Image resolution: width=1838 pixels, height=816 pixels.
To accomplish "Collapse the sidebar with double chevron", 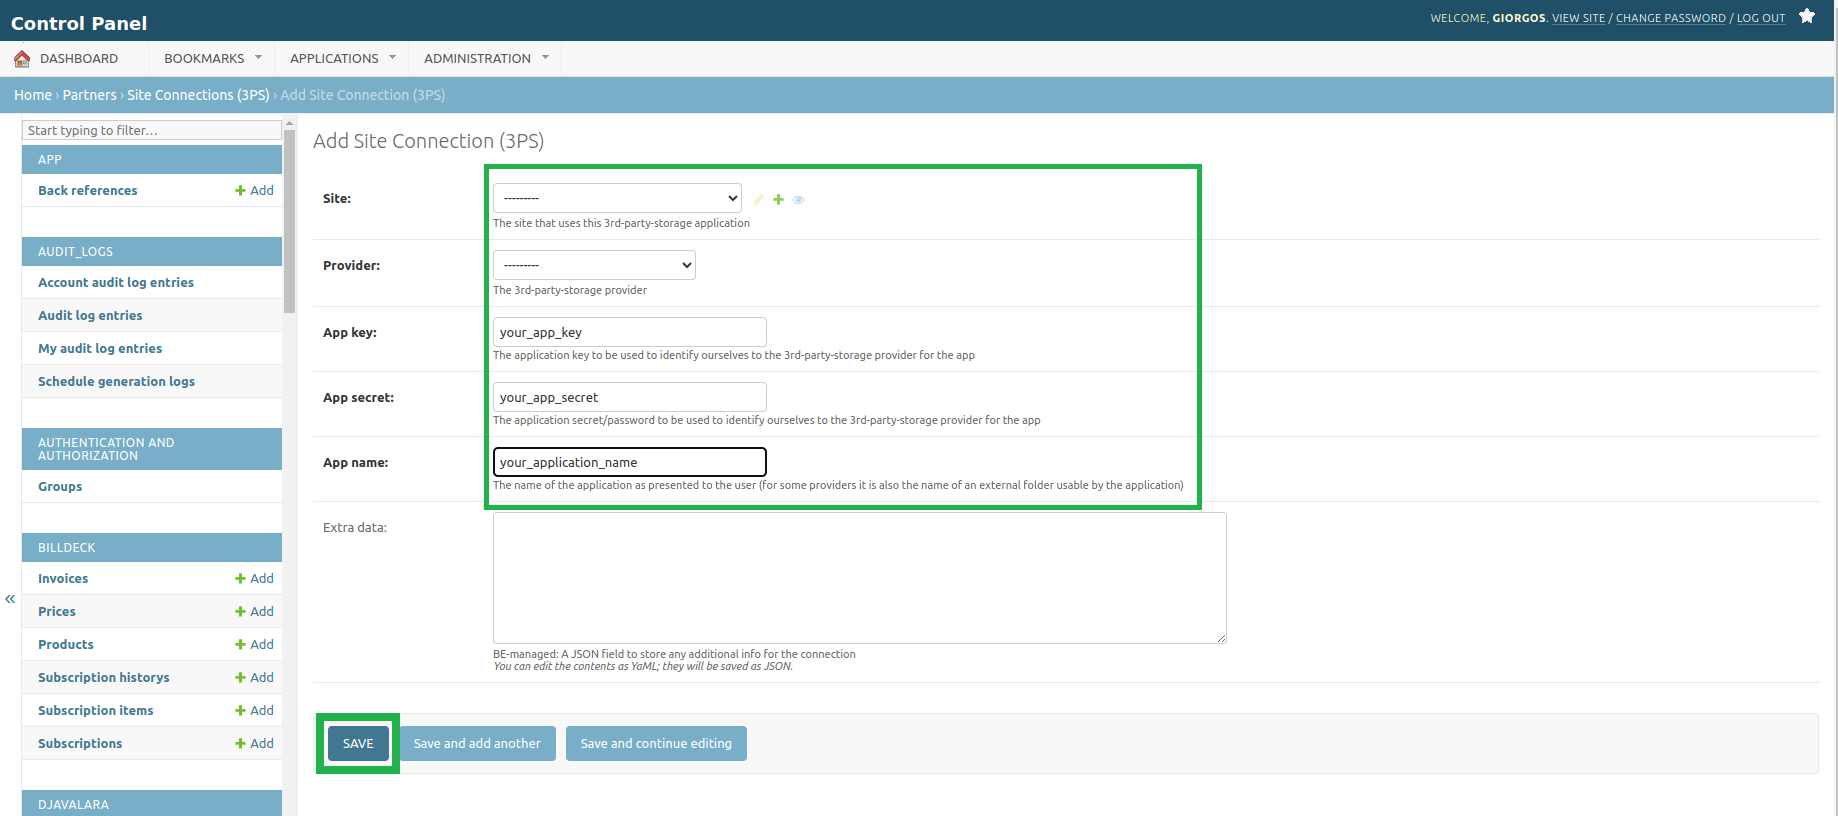I will pos(10,599).
